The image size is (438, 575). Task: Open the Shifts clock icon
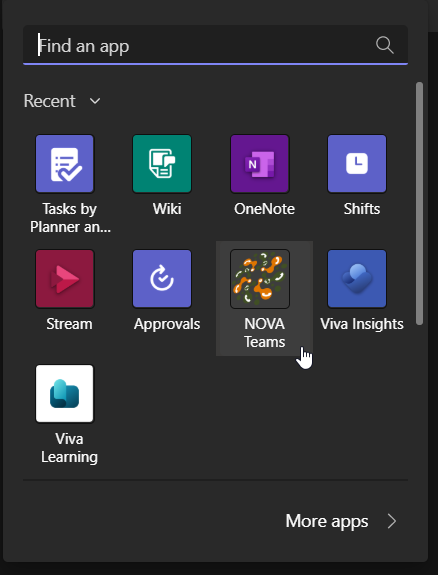tap(357, 164)
